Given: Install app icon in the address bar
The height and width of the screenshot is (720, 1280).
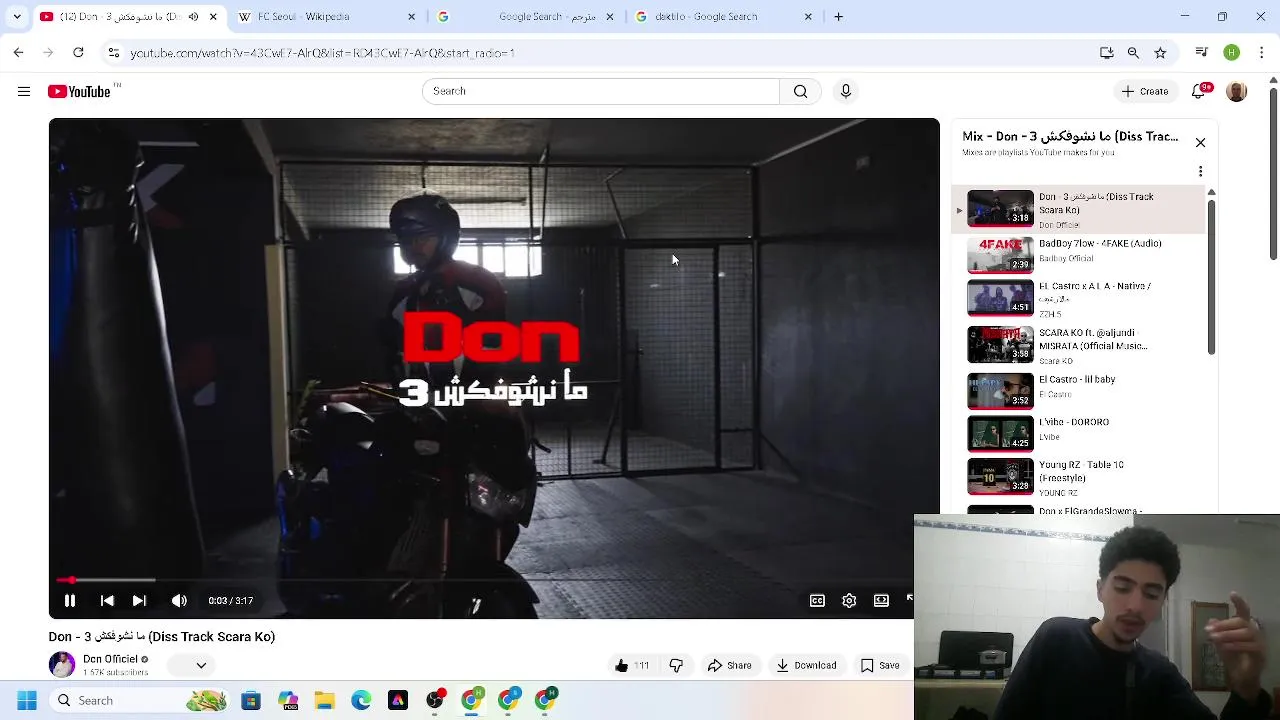Looking at the screenshot, I should coord(1107,52).
